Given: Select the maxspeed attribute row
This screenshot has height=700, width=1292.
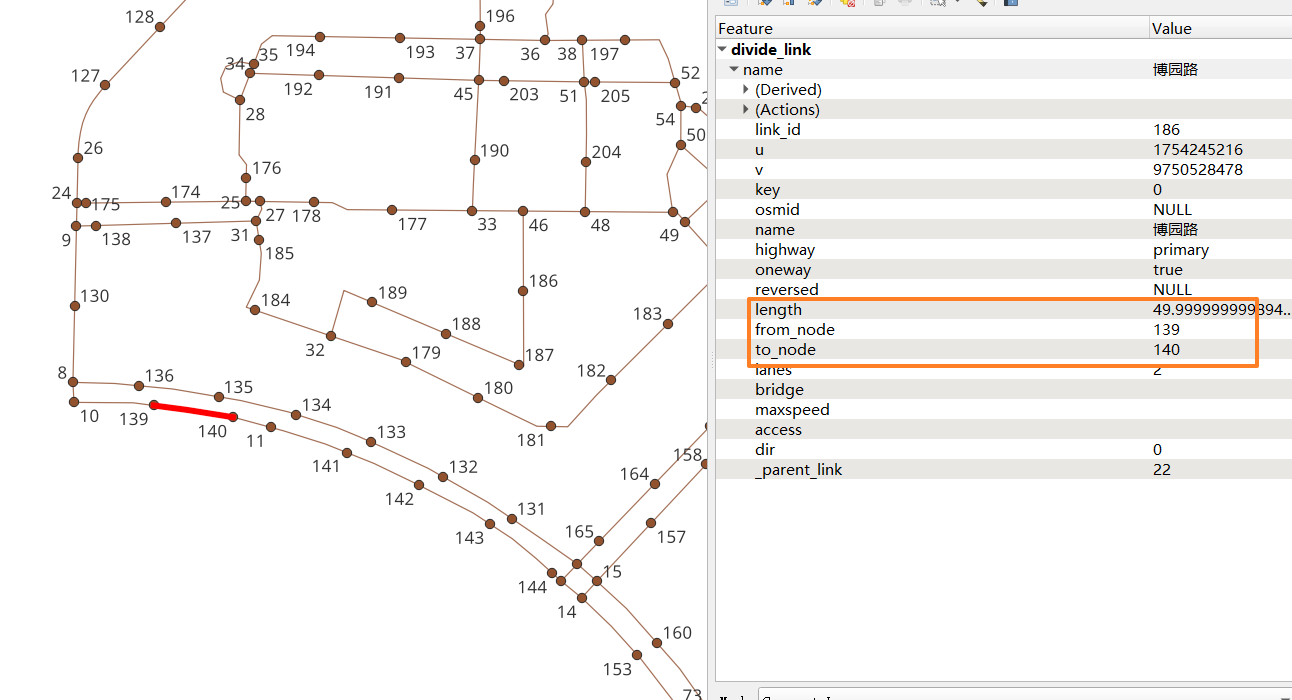Looking at the screenshot, I should [x=1004, y=409].
